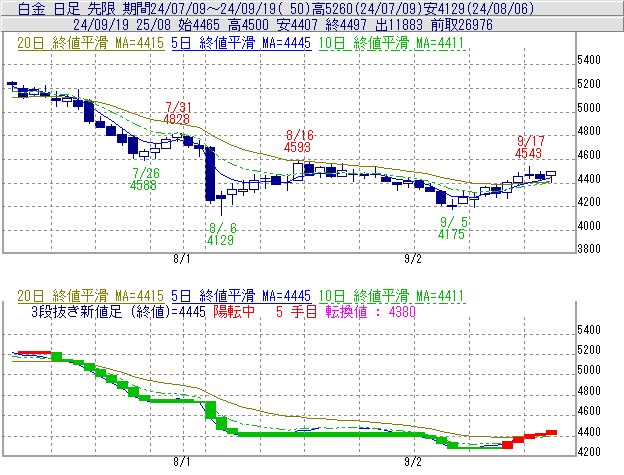This screenshot has height=475, width=624.
Task: Click the 8/1 date label under lower chart
Action: point(182,462)
